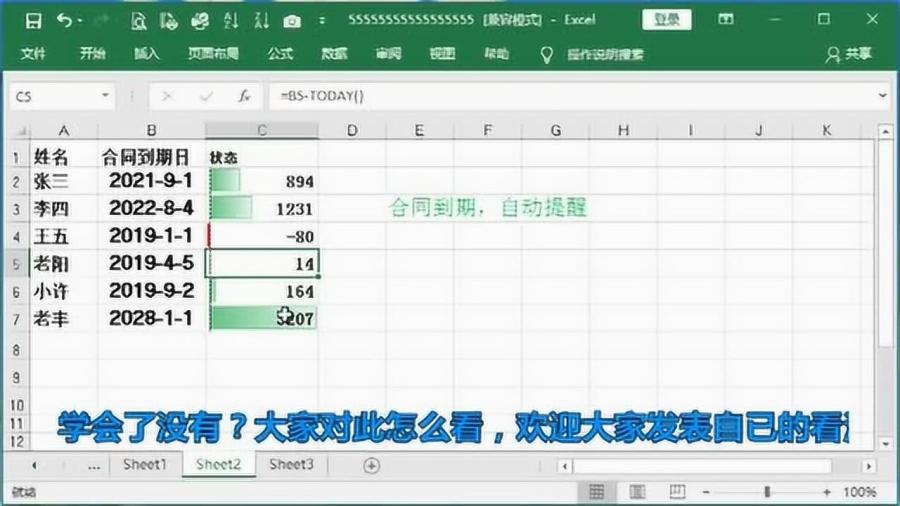Switch to the 视图 ribbon tab

click(443, 54)
